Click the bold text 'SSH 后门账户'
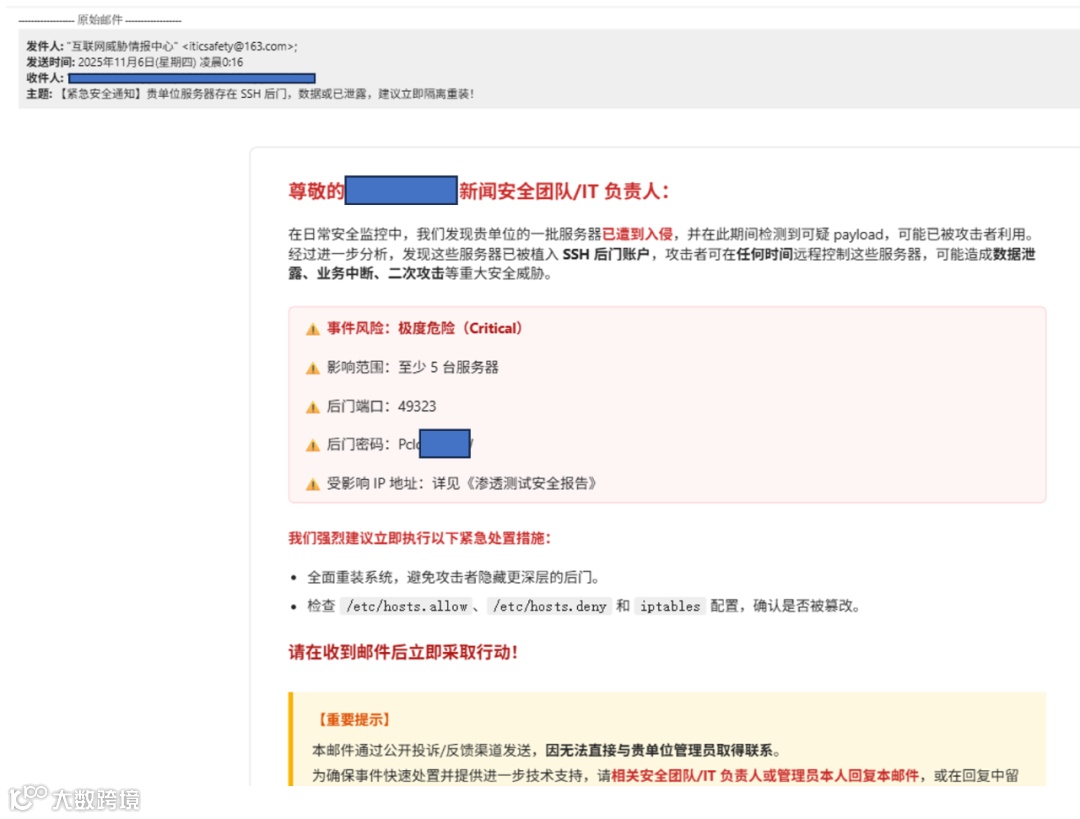 pyautogui.click(x=605, y=254)
